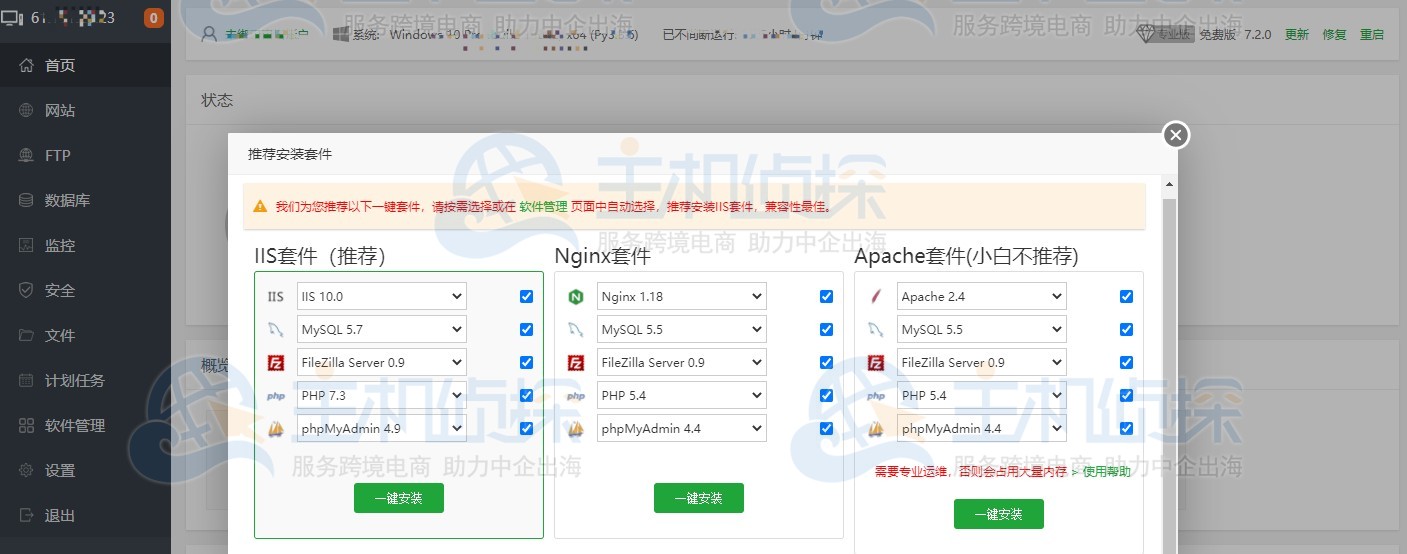Click the 重启 restart link
The height and width of the screenshot is (554, 1407).
[x=1372, y=34]
